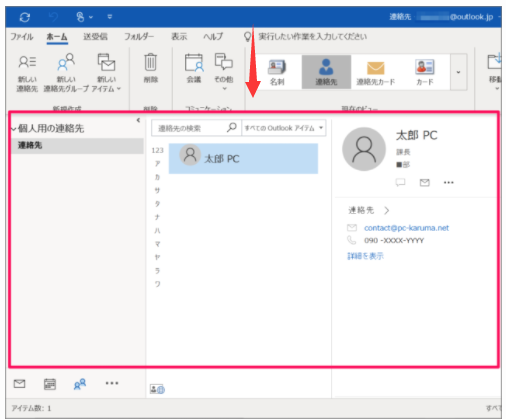
Task: Click the address book icon below contact list
Action: pyautogui.click(x=157, y=389)
